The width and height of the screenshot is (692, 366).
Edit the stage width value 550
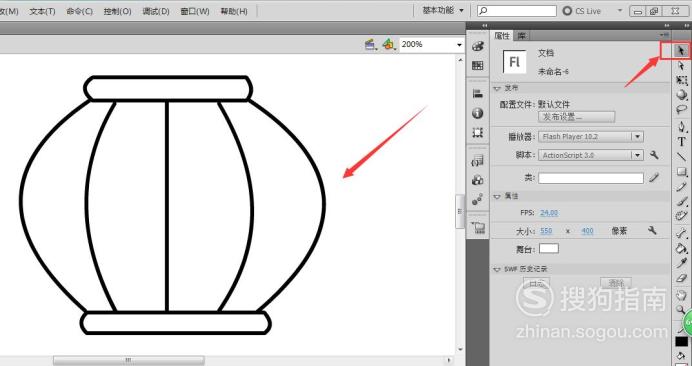point(546,231)
